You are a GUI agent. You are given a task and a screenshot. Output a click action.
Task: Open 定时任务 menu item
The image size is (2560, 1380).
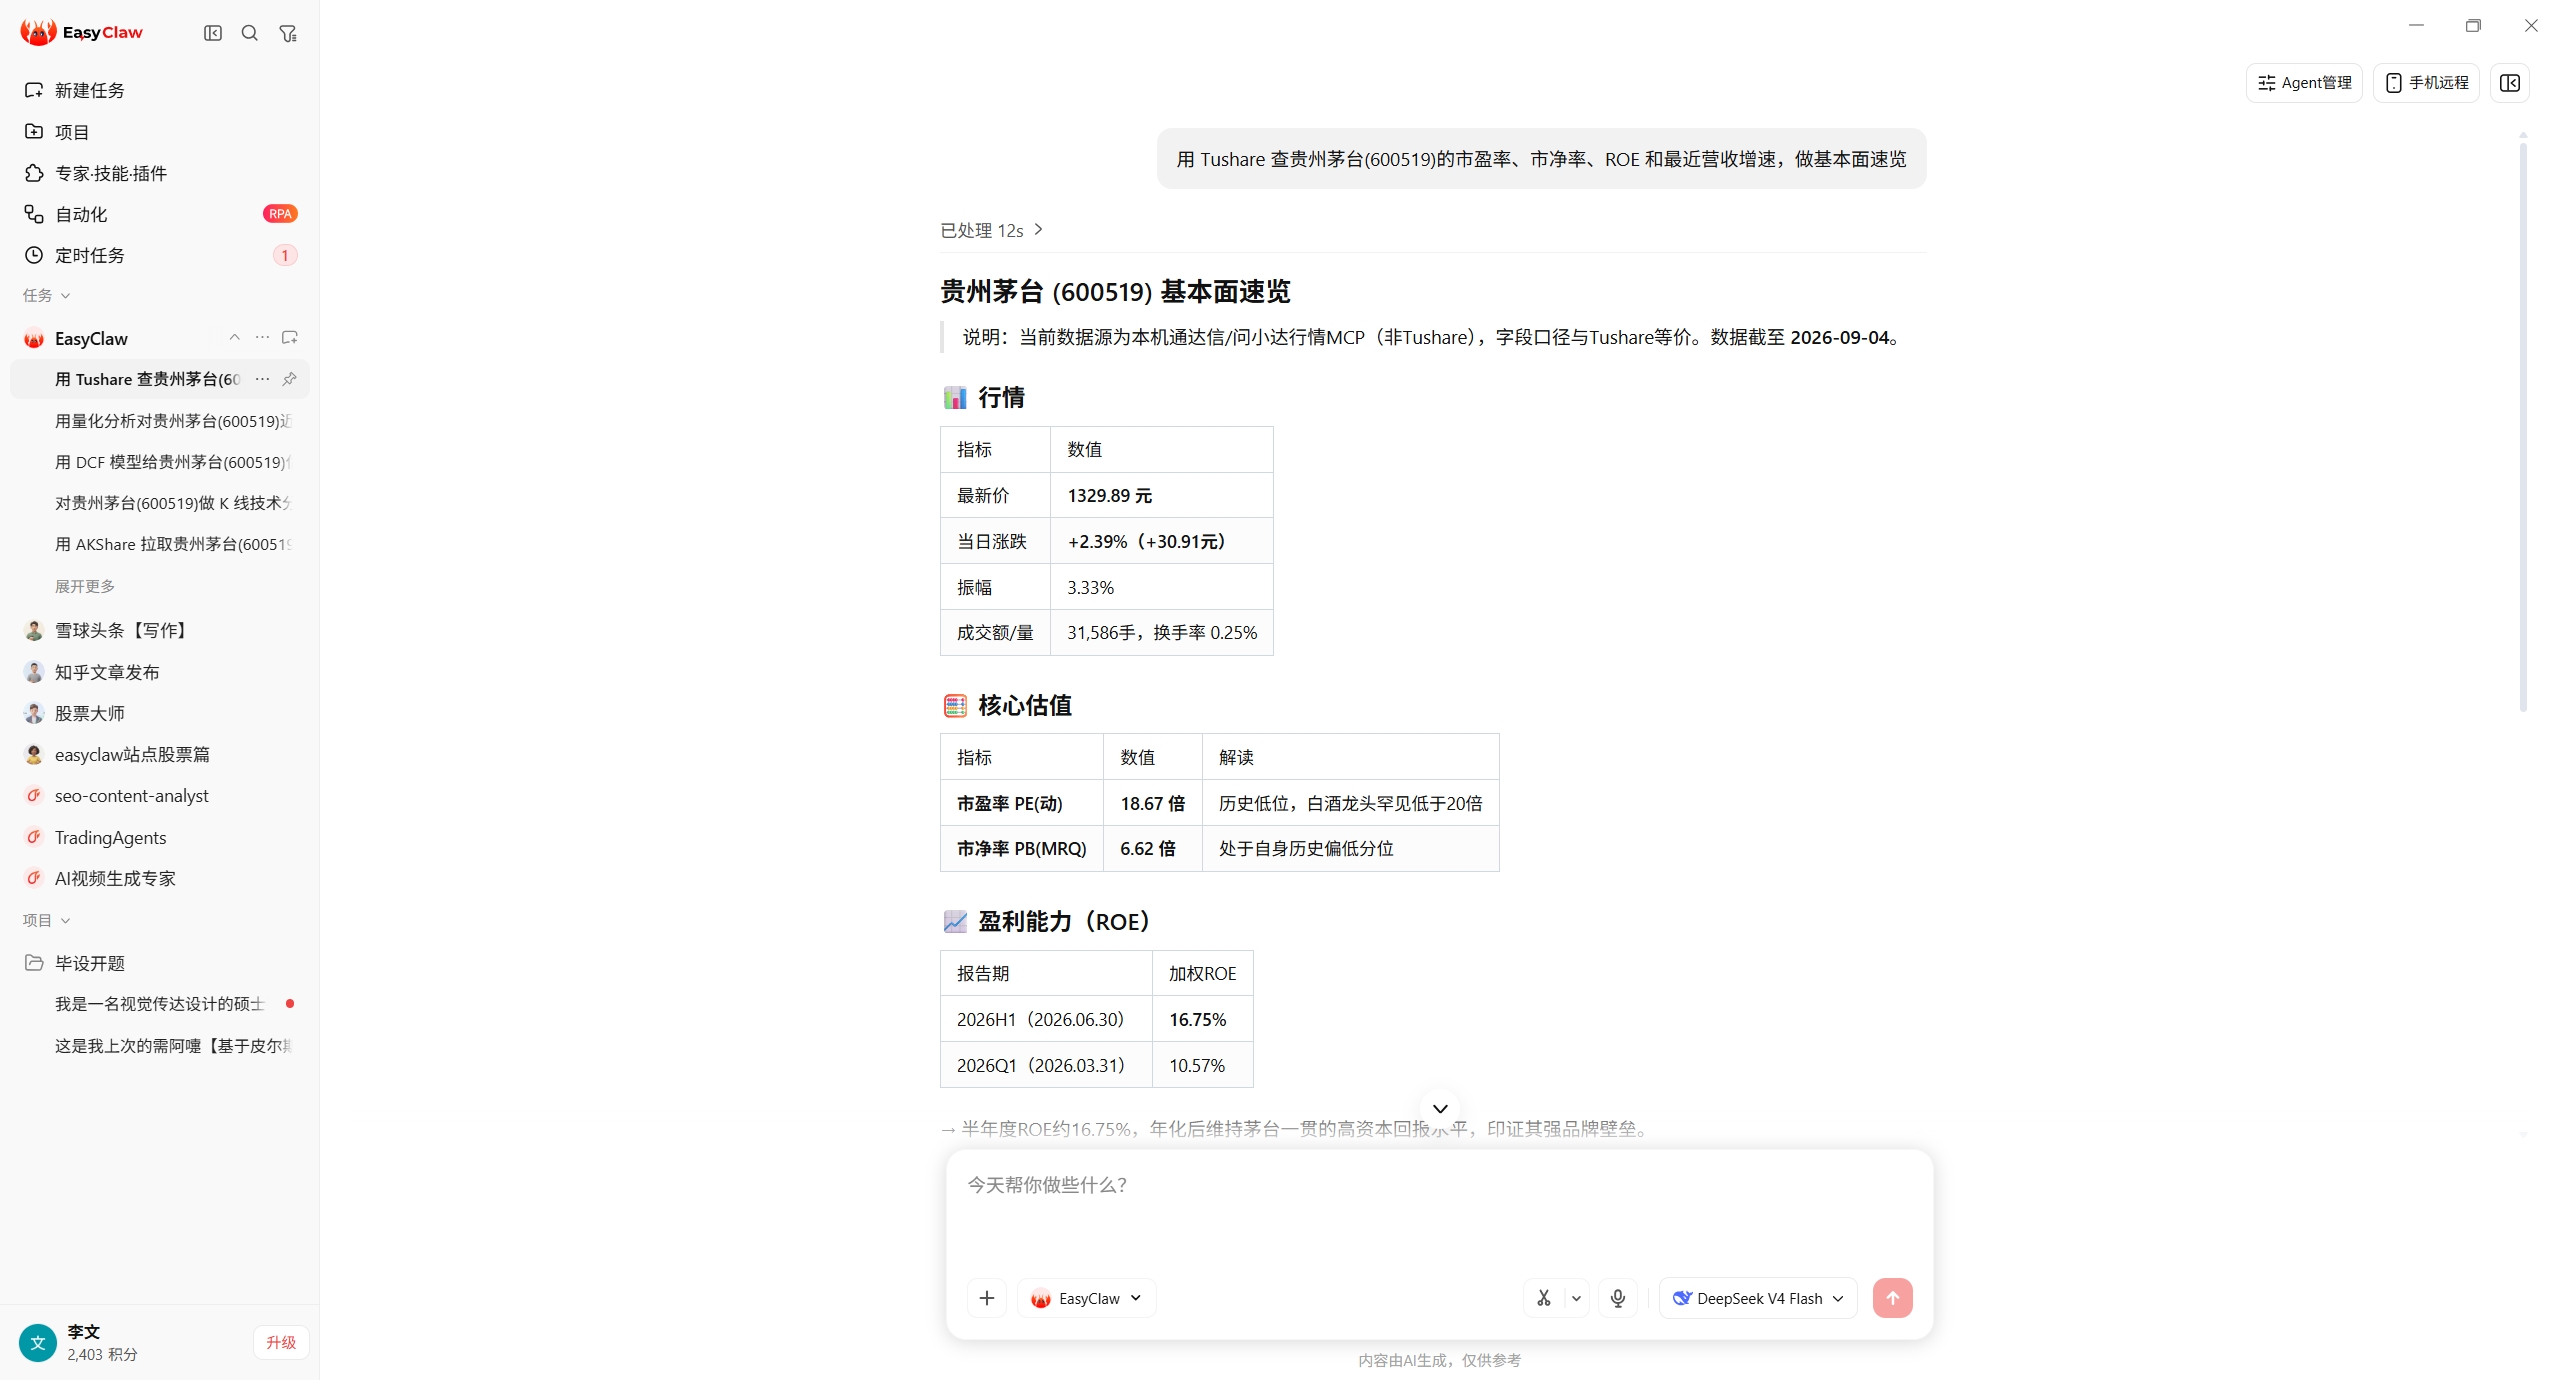point(160,255)
